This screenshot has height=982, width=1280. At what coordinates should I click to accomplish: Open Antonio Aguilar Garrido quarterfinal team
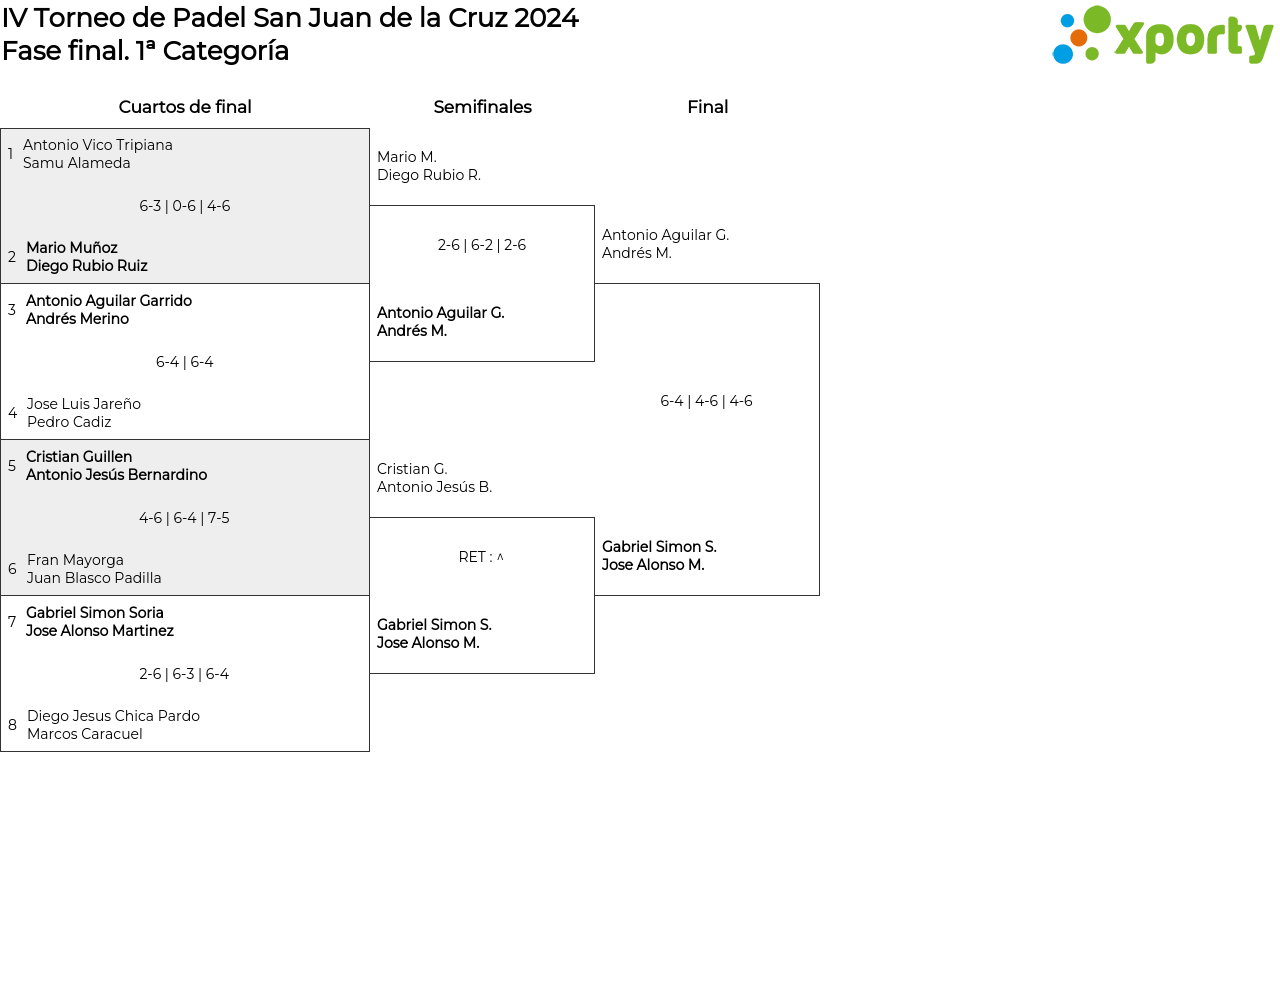coord(109,310)
